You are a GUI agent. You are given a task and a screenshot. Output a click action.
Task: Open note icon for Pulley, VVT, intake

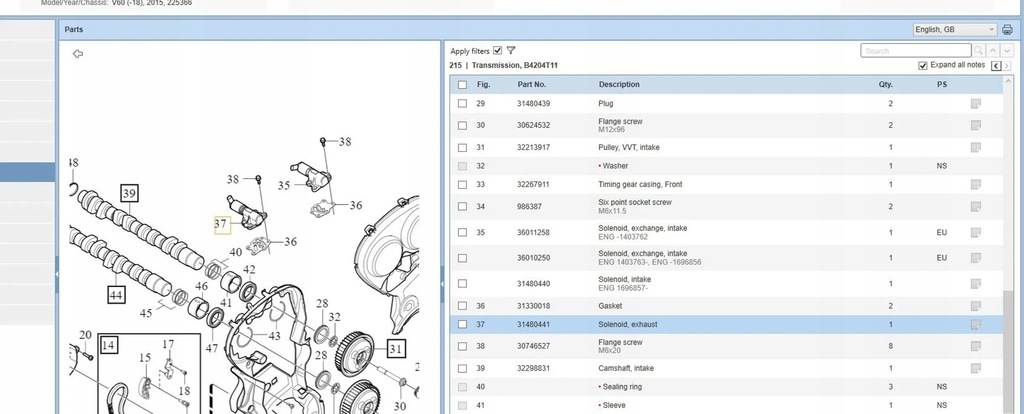tap(976, 148)
